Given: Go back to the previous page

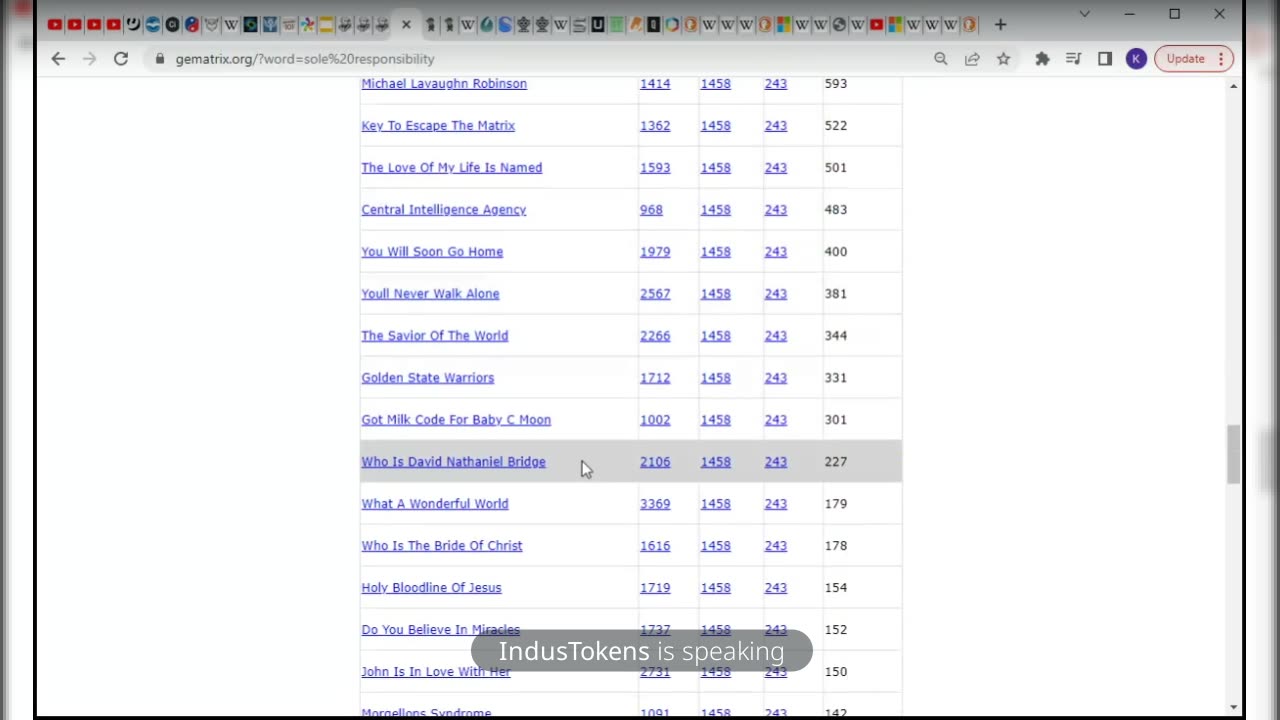Looking at the screenshot, I should click(x=58, y=59).
